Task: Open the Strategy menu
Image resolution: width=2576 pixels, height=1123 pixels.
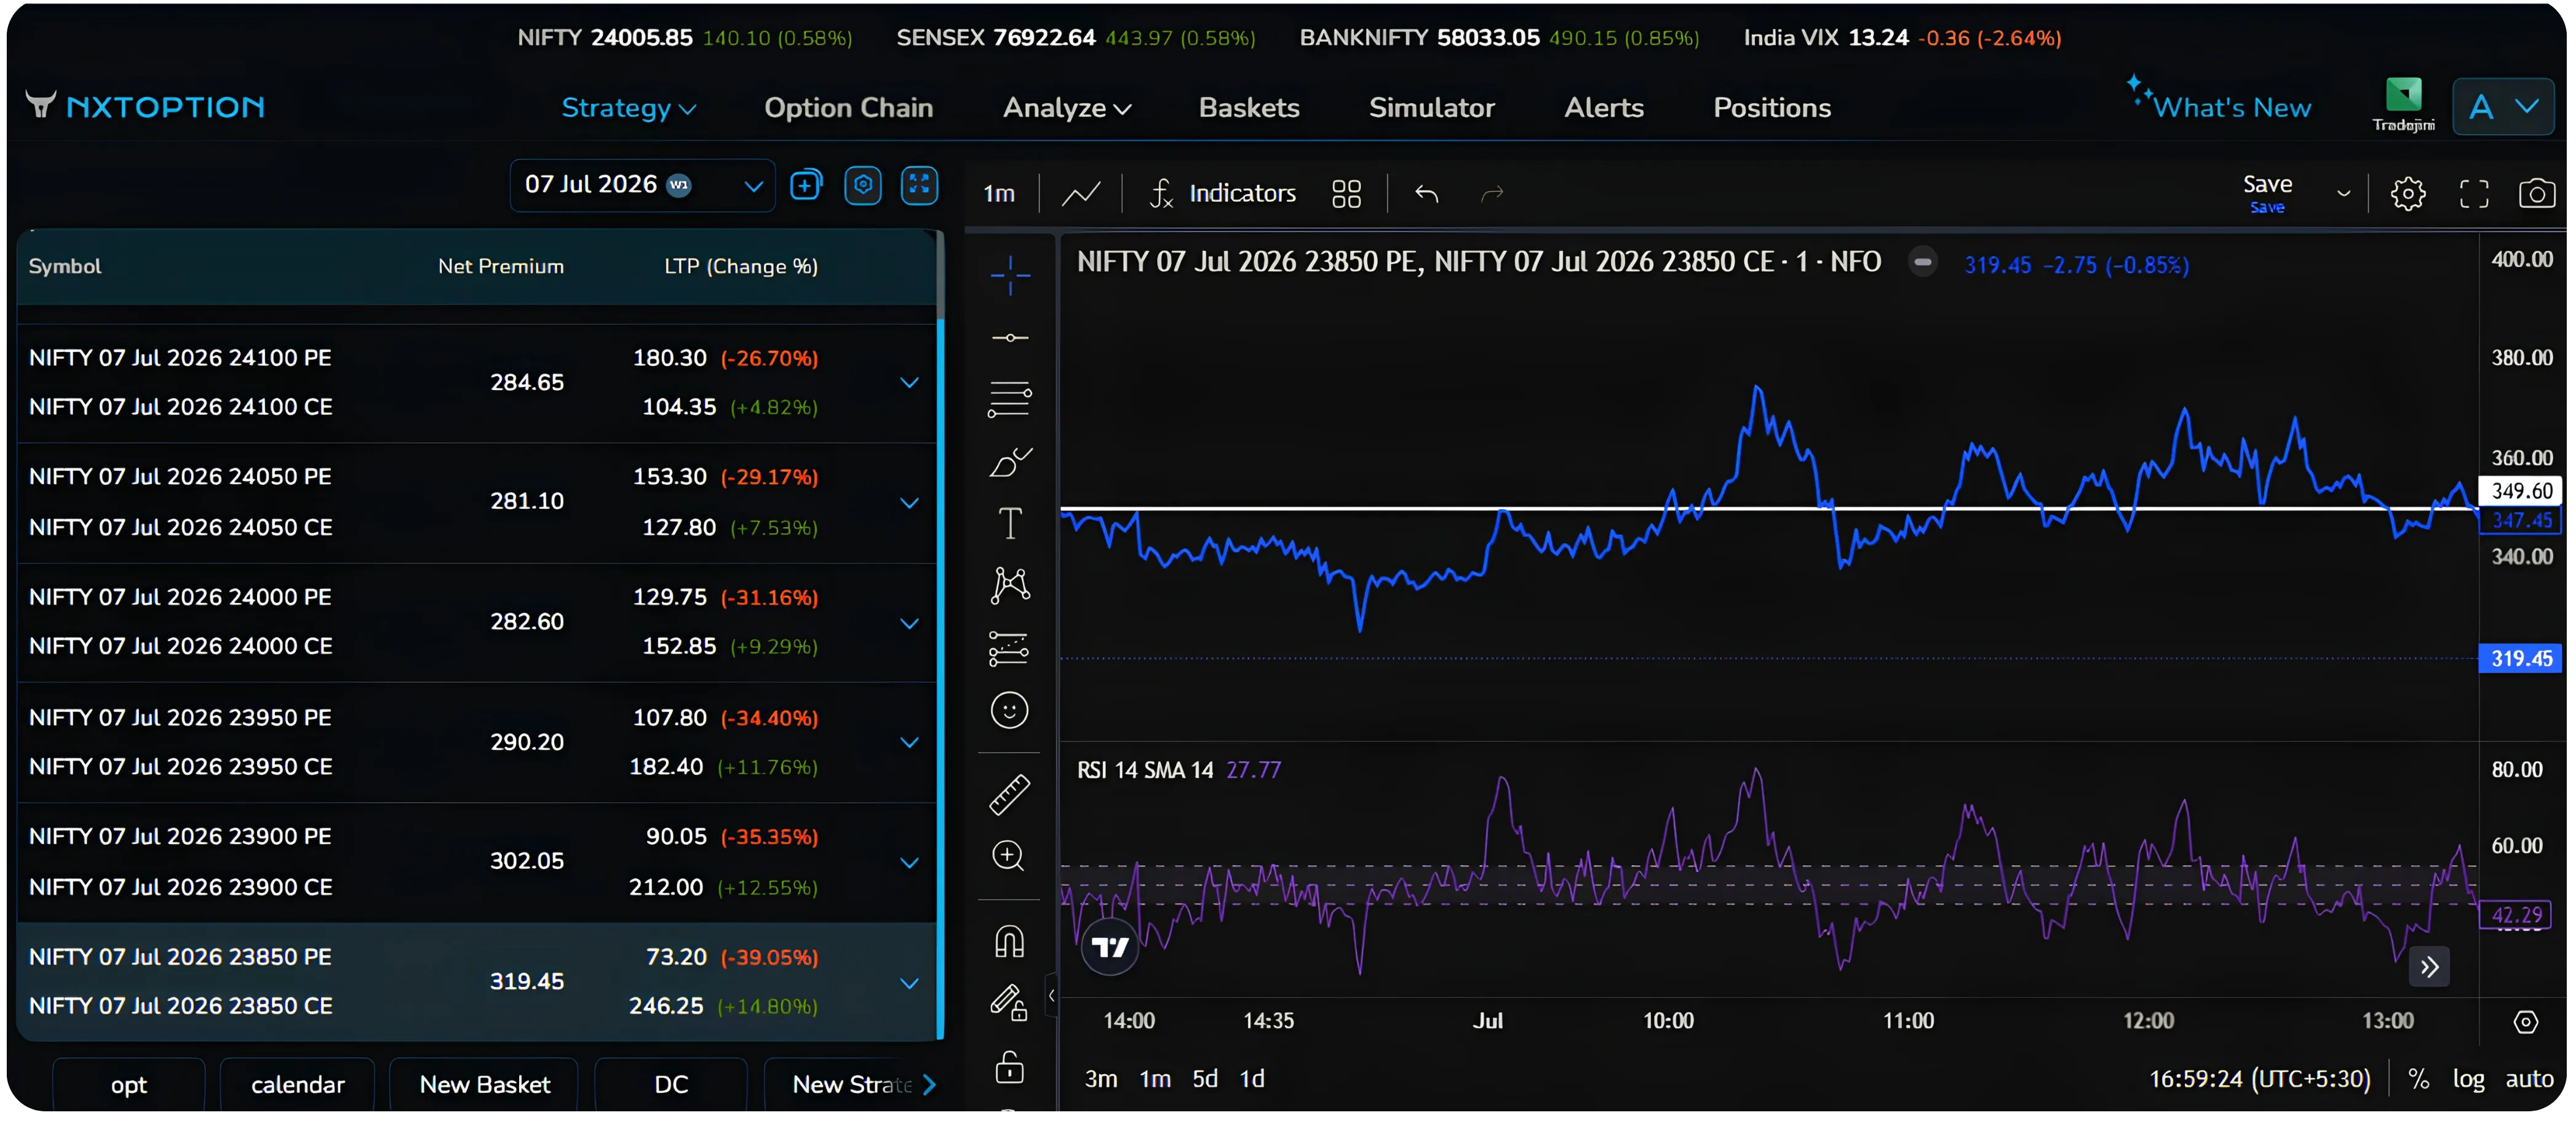Action: pos(628,107)
